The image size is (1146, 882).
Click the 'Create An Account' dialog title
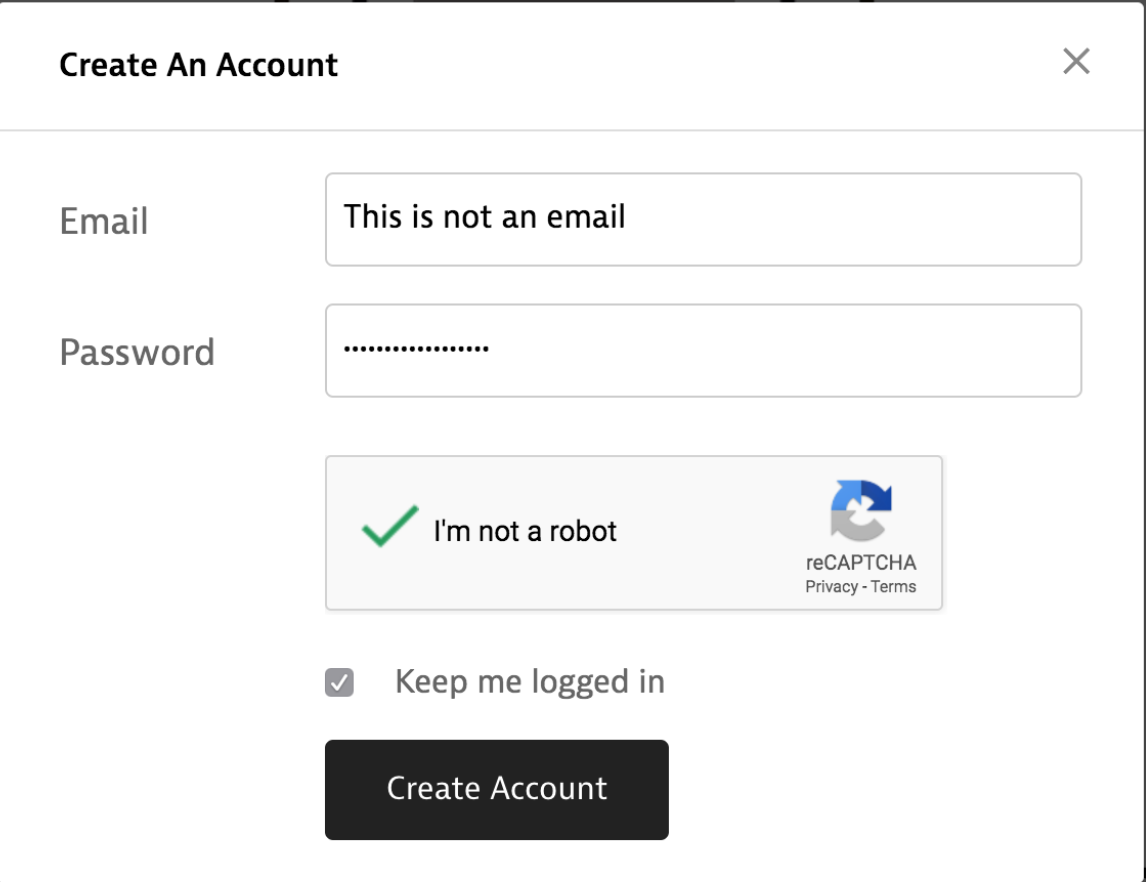pyautogui.click(x=199, y=64)
